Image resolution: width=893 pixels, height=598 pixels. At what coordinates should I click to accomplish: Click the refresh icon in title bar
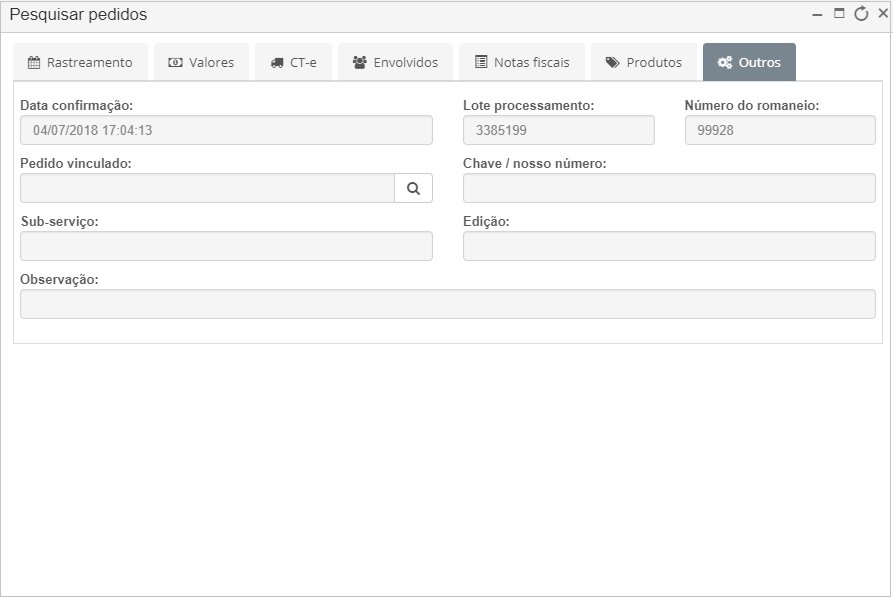pyautogui.click(x=861, y=14)
